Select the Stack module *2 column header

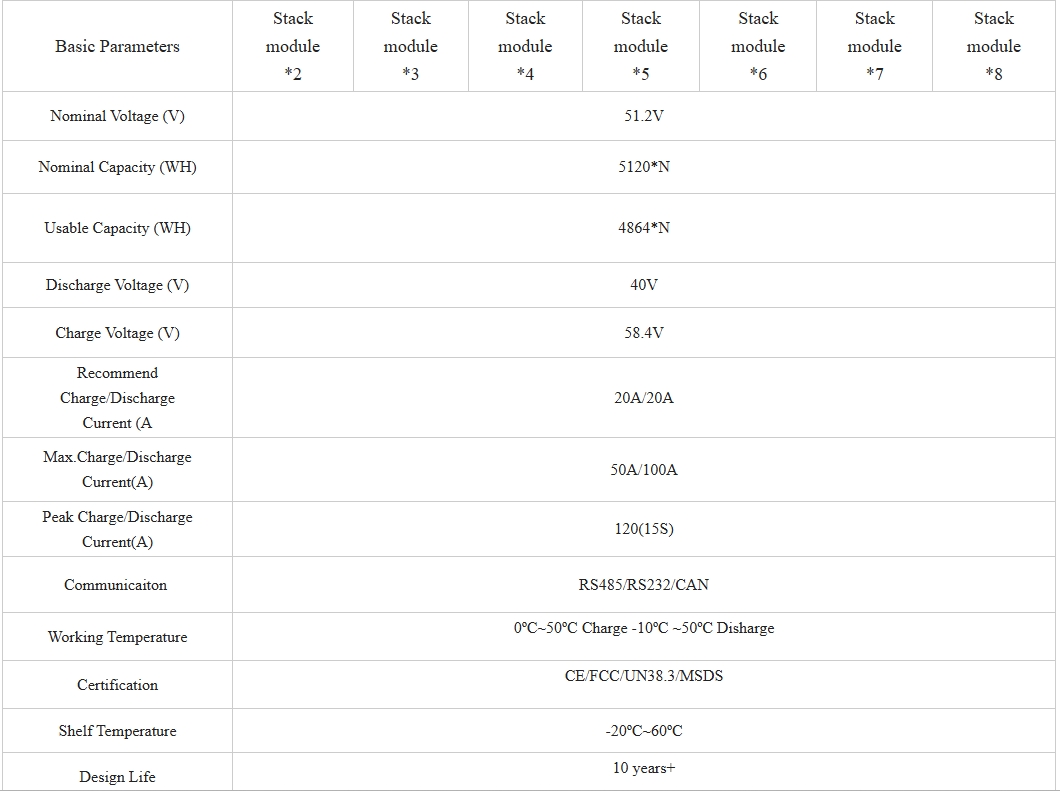pyautogui.click(x=293, y=46)
